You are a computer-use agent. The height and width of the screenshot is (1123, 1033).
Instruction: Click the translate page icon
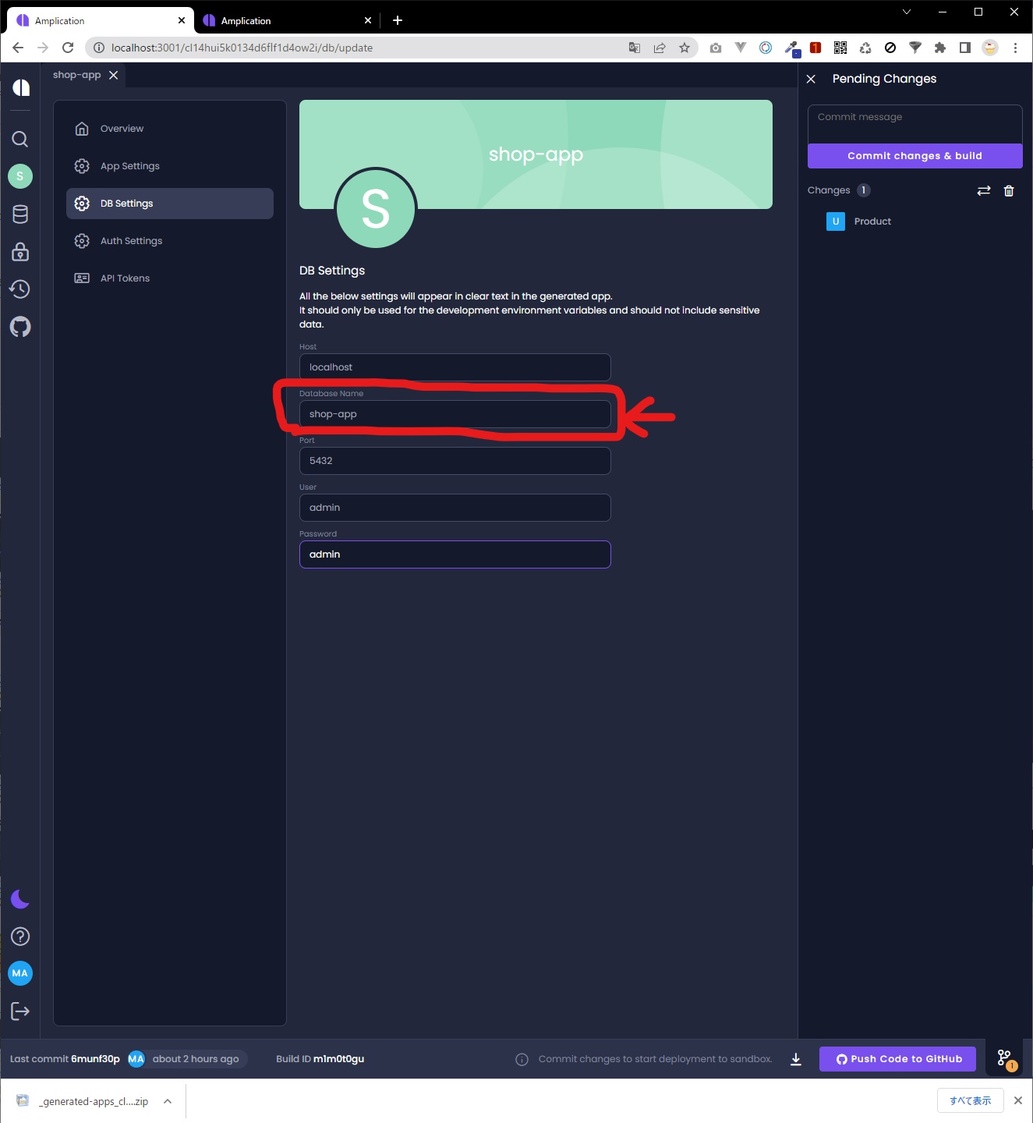[634, 48]
